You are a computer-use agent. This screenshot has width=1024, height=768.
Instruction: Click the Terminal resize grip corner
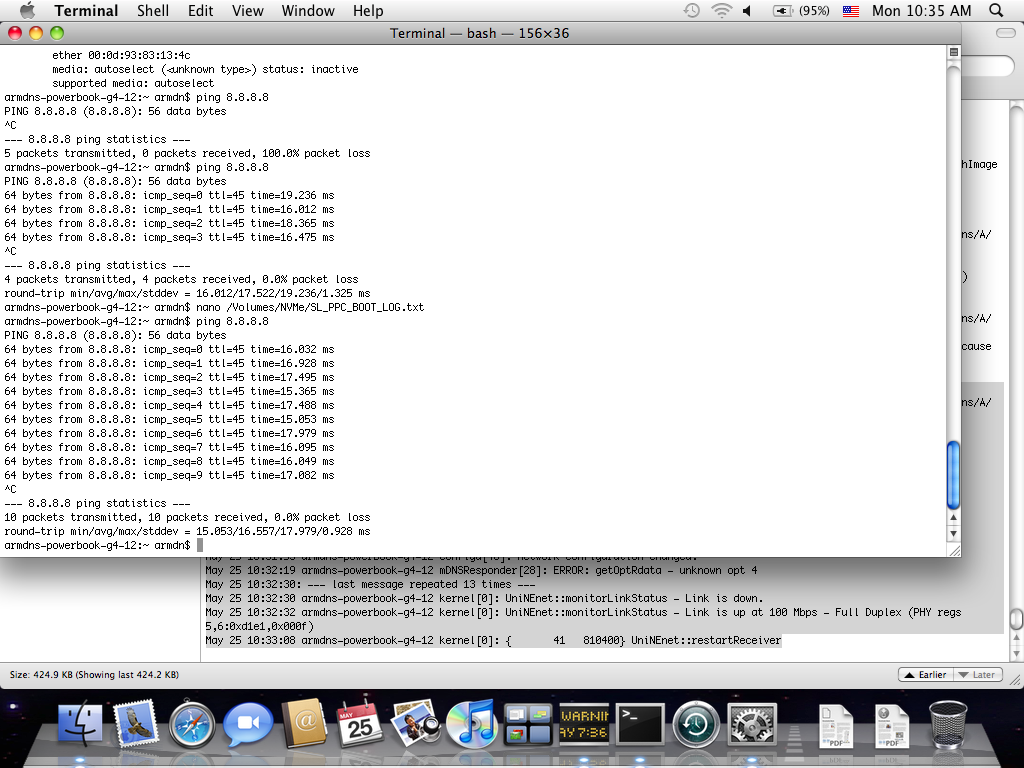pyautogui.click(x=954, y=551)
